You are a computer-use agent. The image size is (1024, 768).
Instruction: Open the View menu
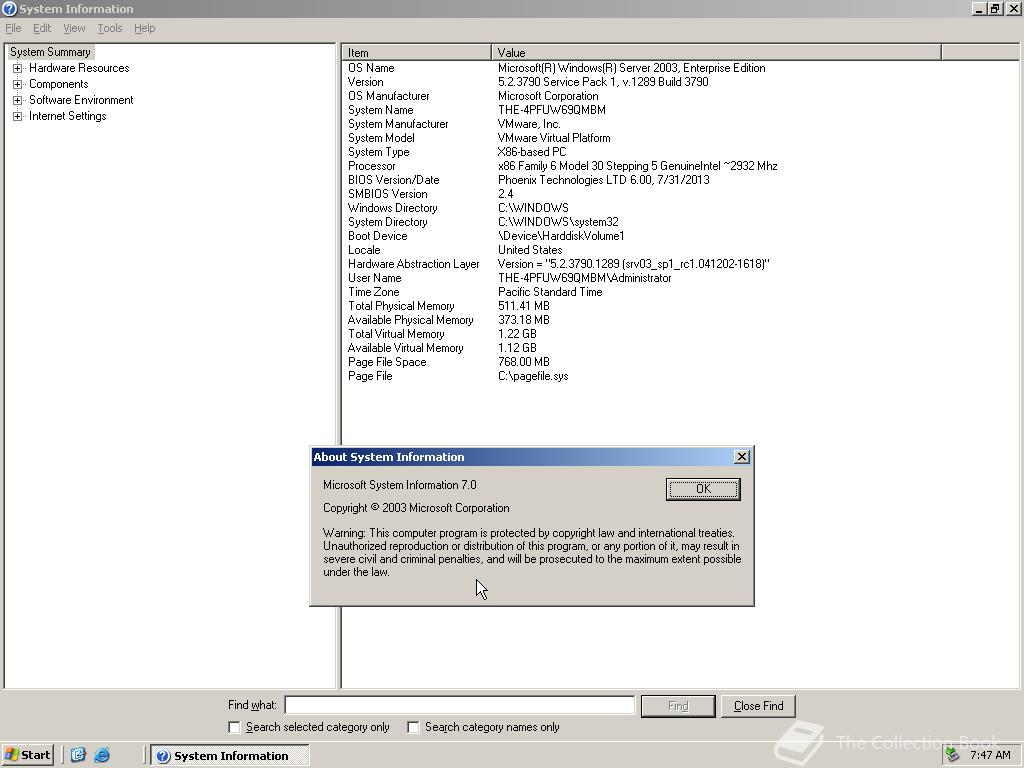[x=74, y=28]
